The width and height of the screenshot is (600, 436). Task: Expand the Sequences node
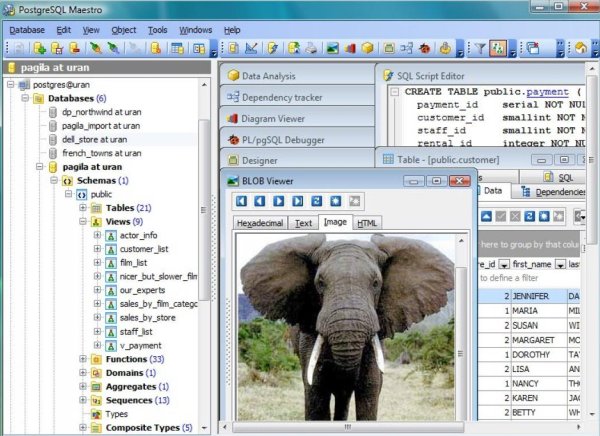(x=83, y=400)
